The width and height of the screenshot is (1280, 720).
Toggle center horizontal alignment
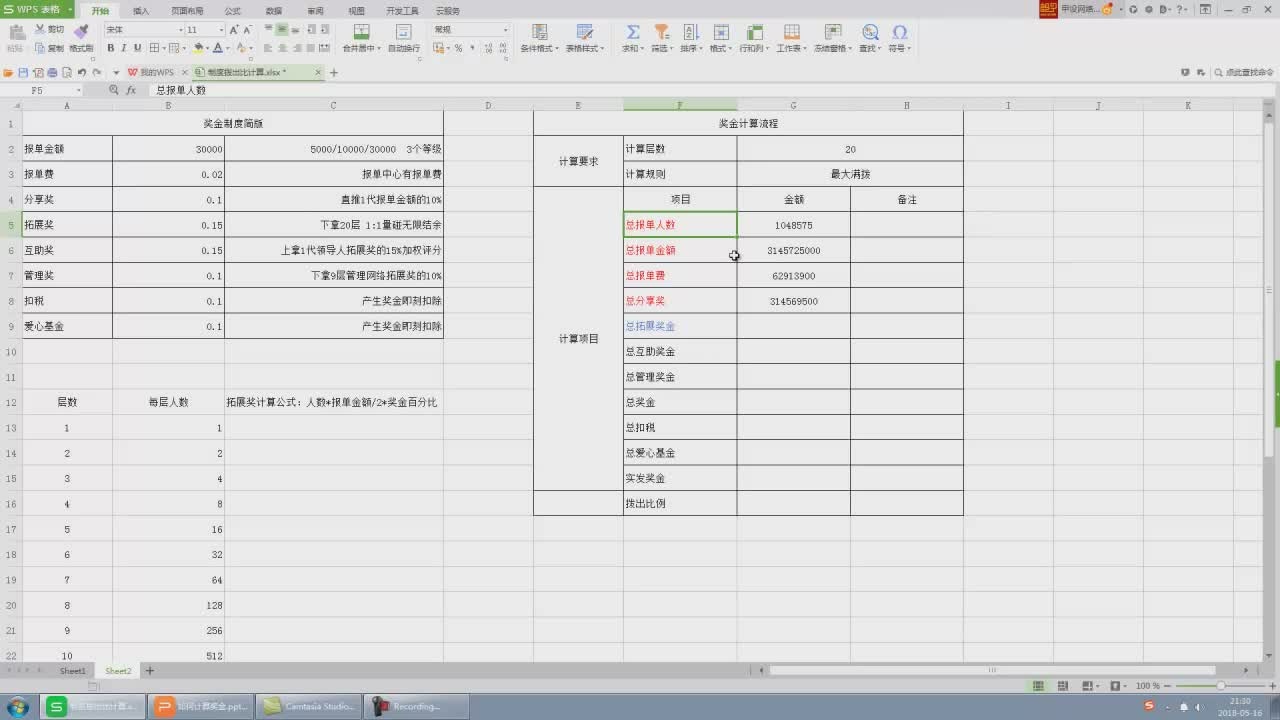283,48
